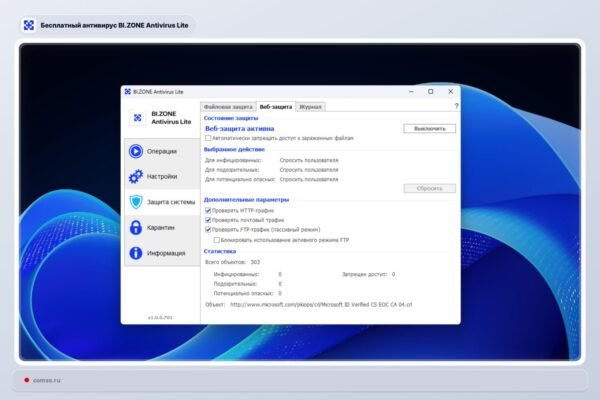The height and width of the screenshot is (400, 600).
Task: Toggle Проверять HTTP-трафик checkbox
Action: [208, 210]
